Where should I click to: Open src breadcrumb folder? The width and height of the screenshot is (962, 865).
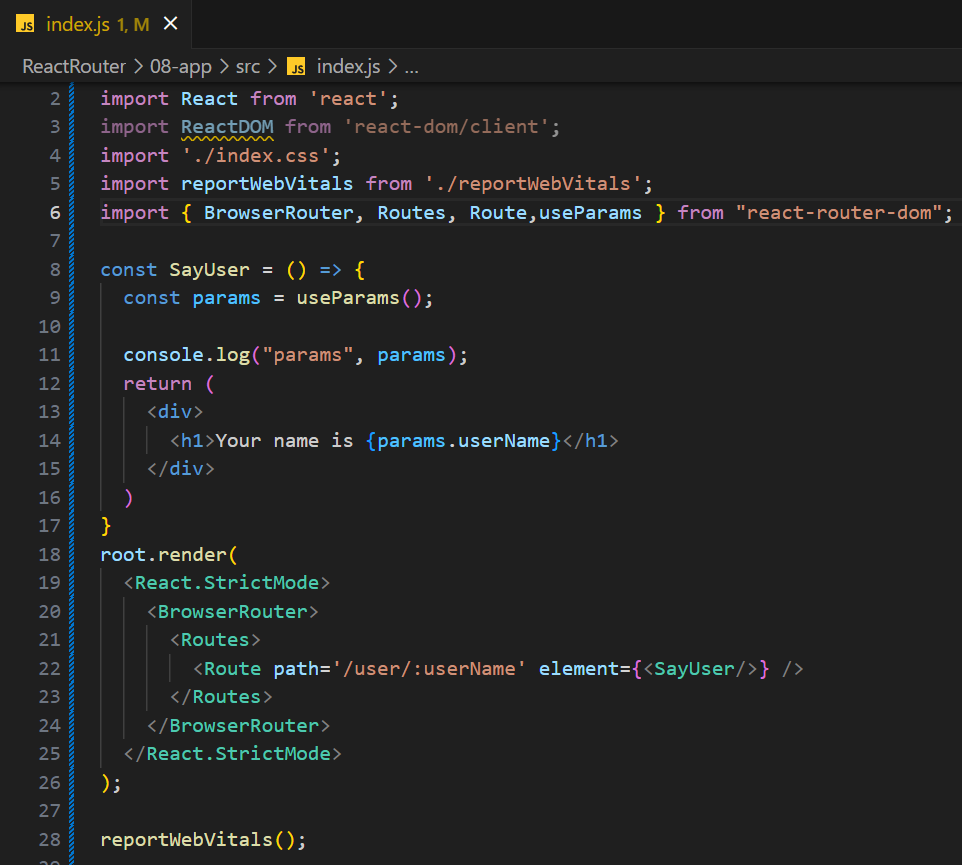pyautogui.click(x=248, y=66)
